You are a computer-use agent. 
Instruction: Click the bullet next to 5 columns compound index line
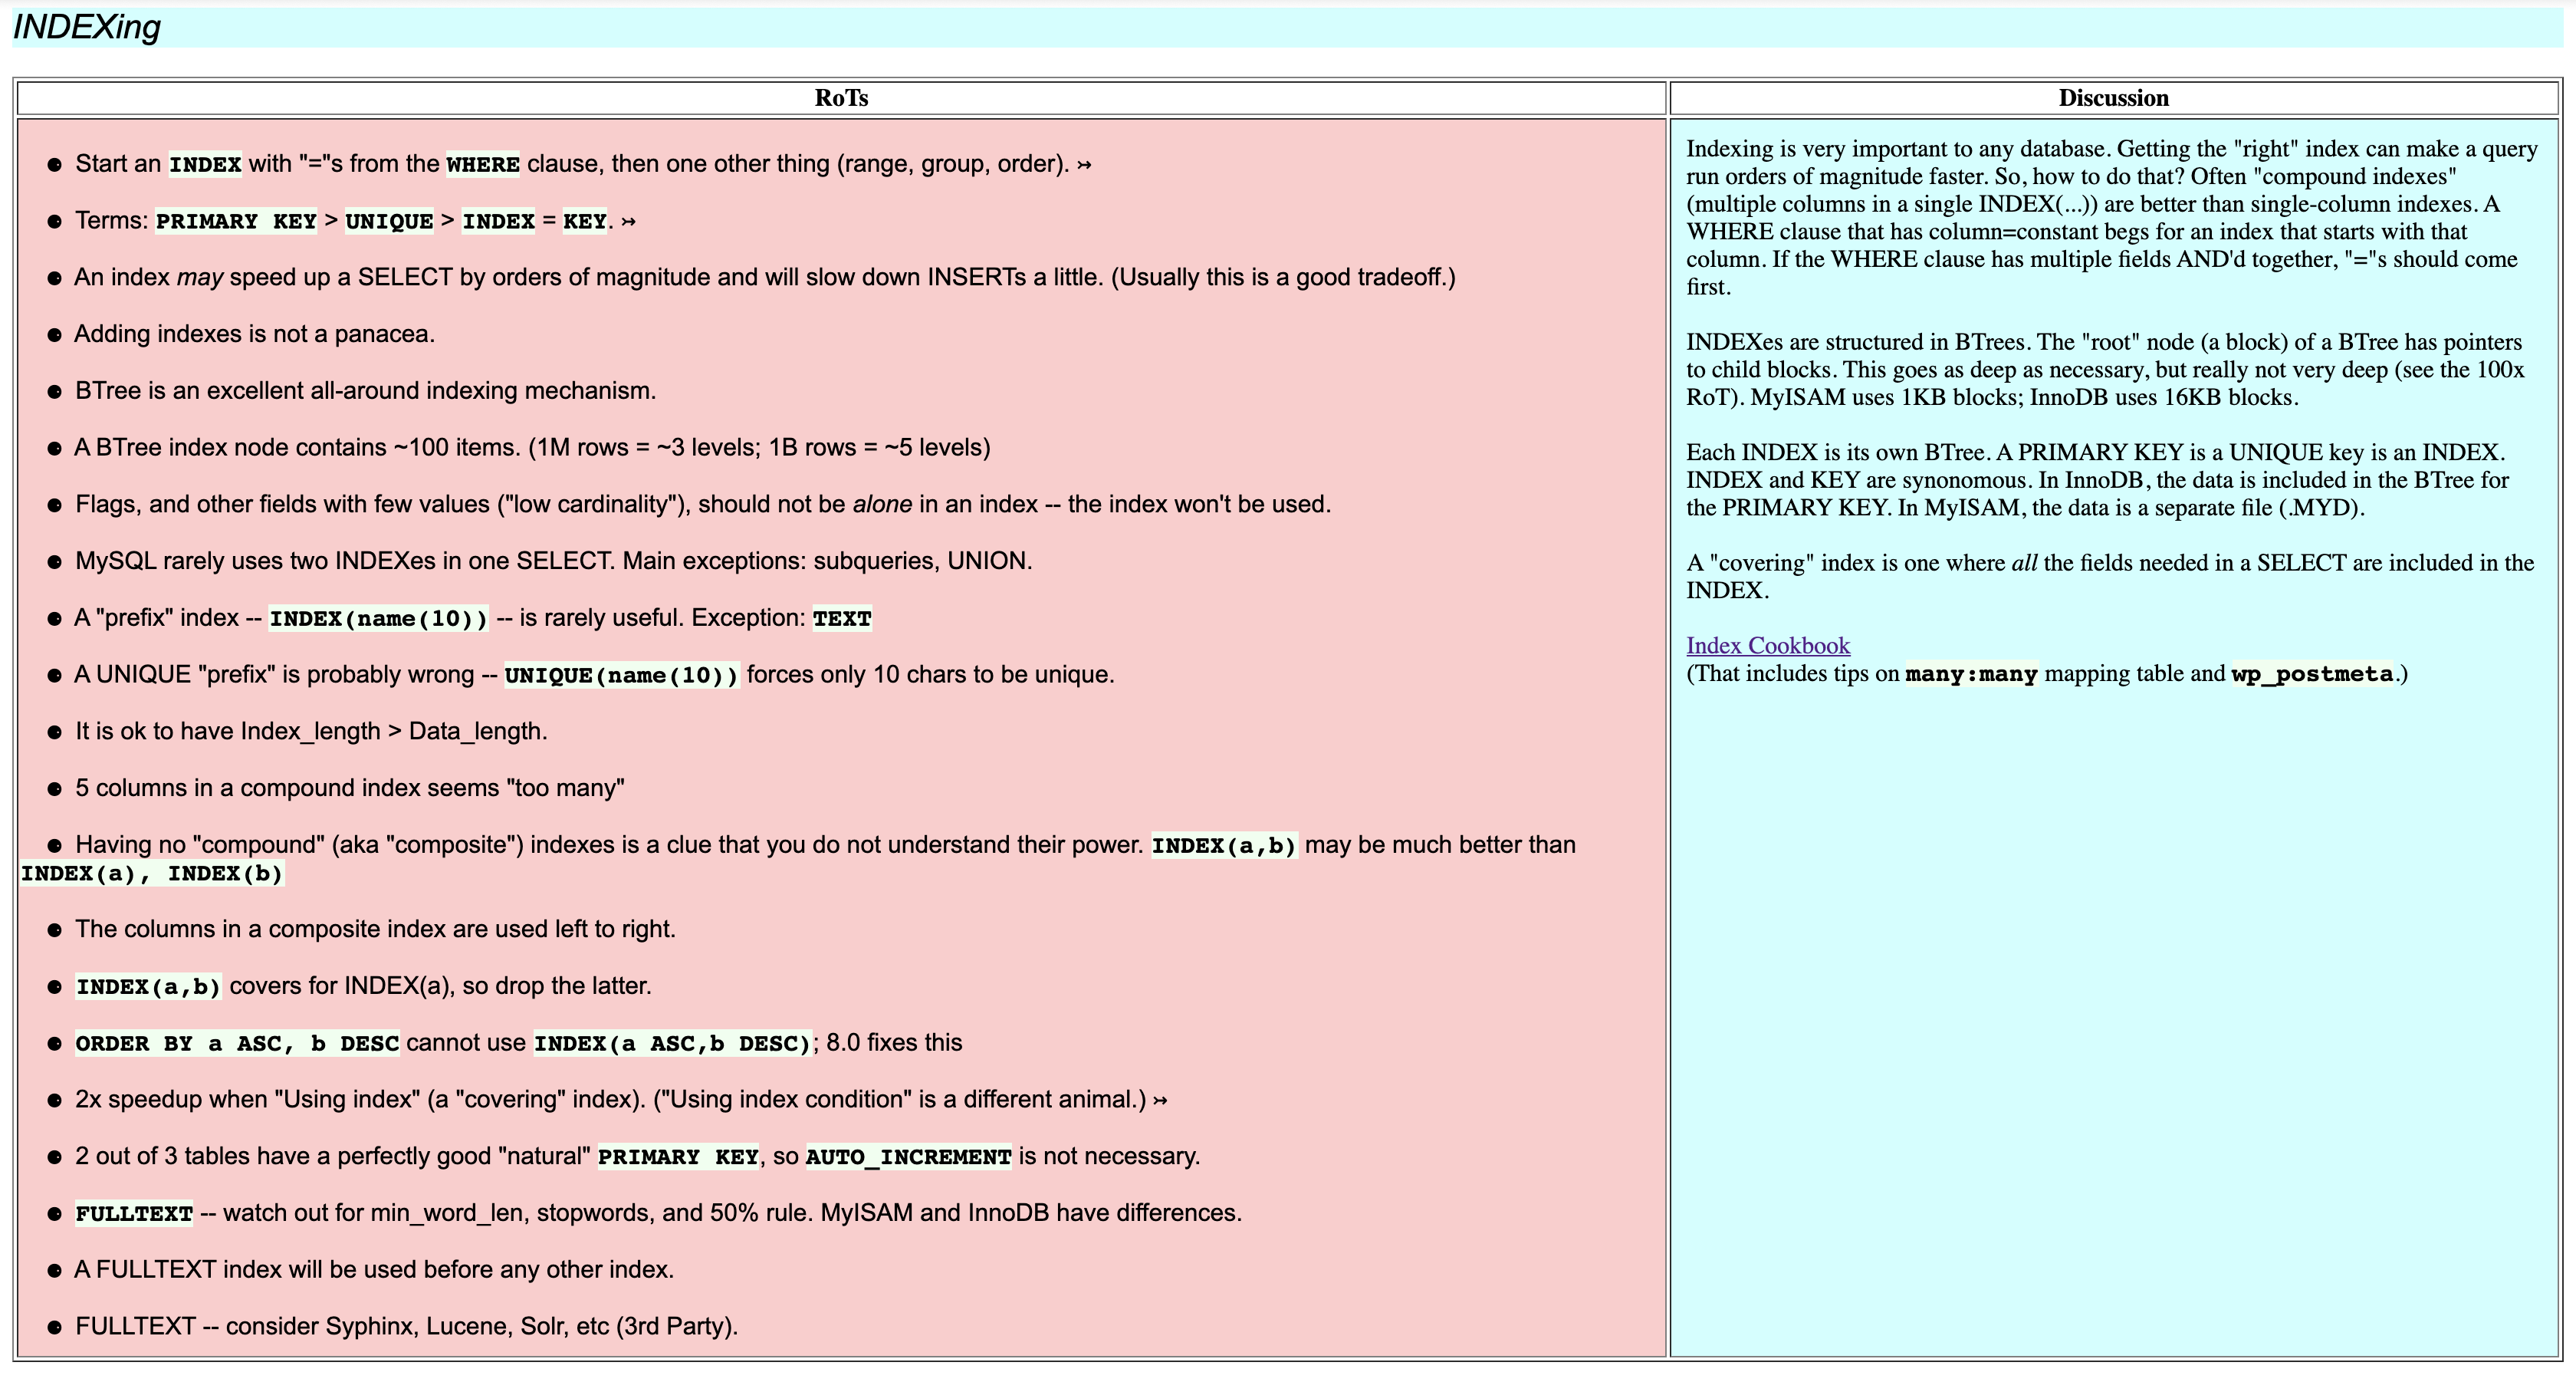[x=55, y=788]
